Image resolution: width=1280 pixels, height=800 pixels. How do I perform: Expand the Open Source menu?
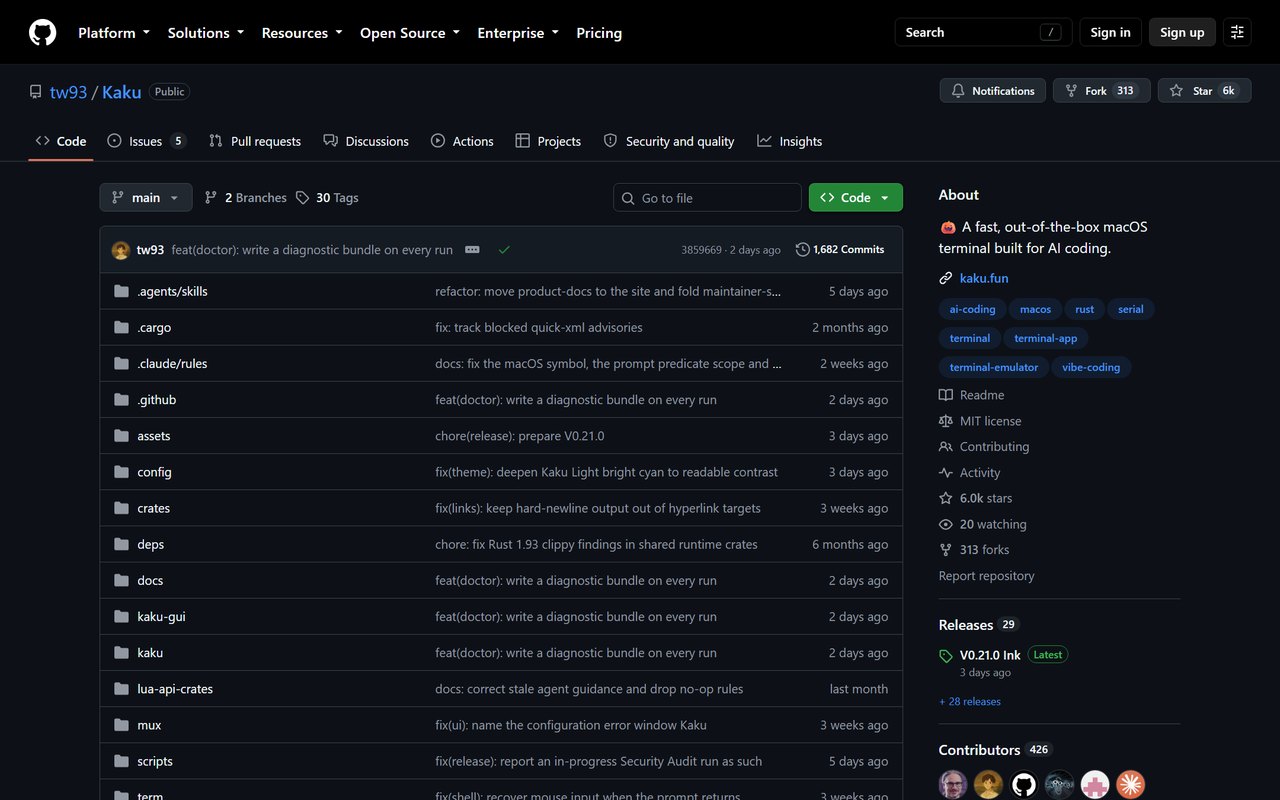[410, 32]
